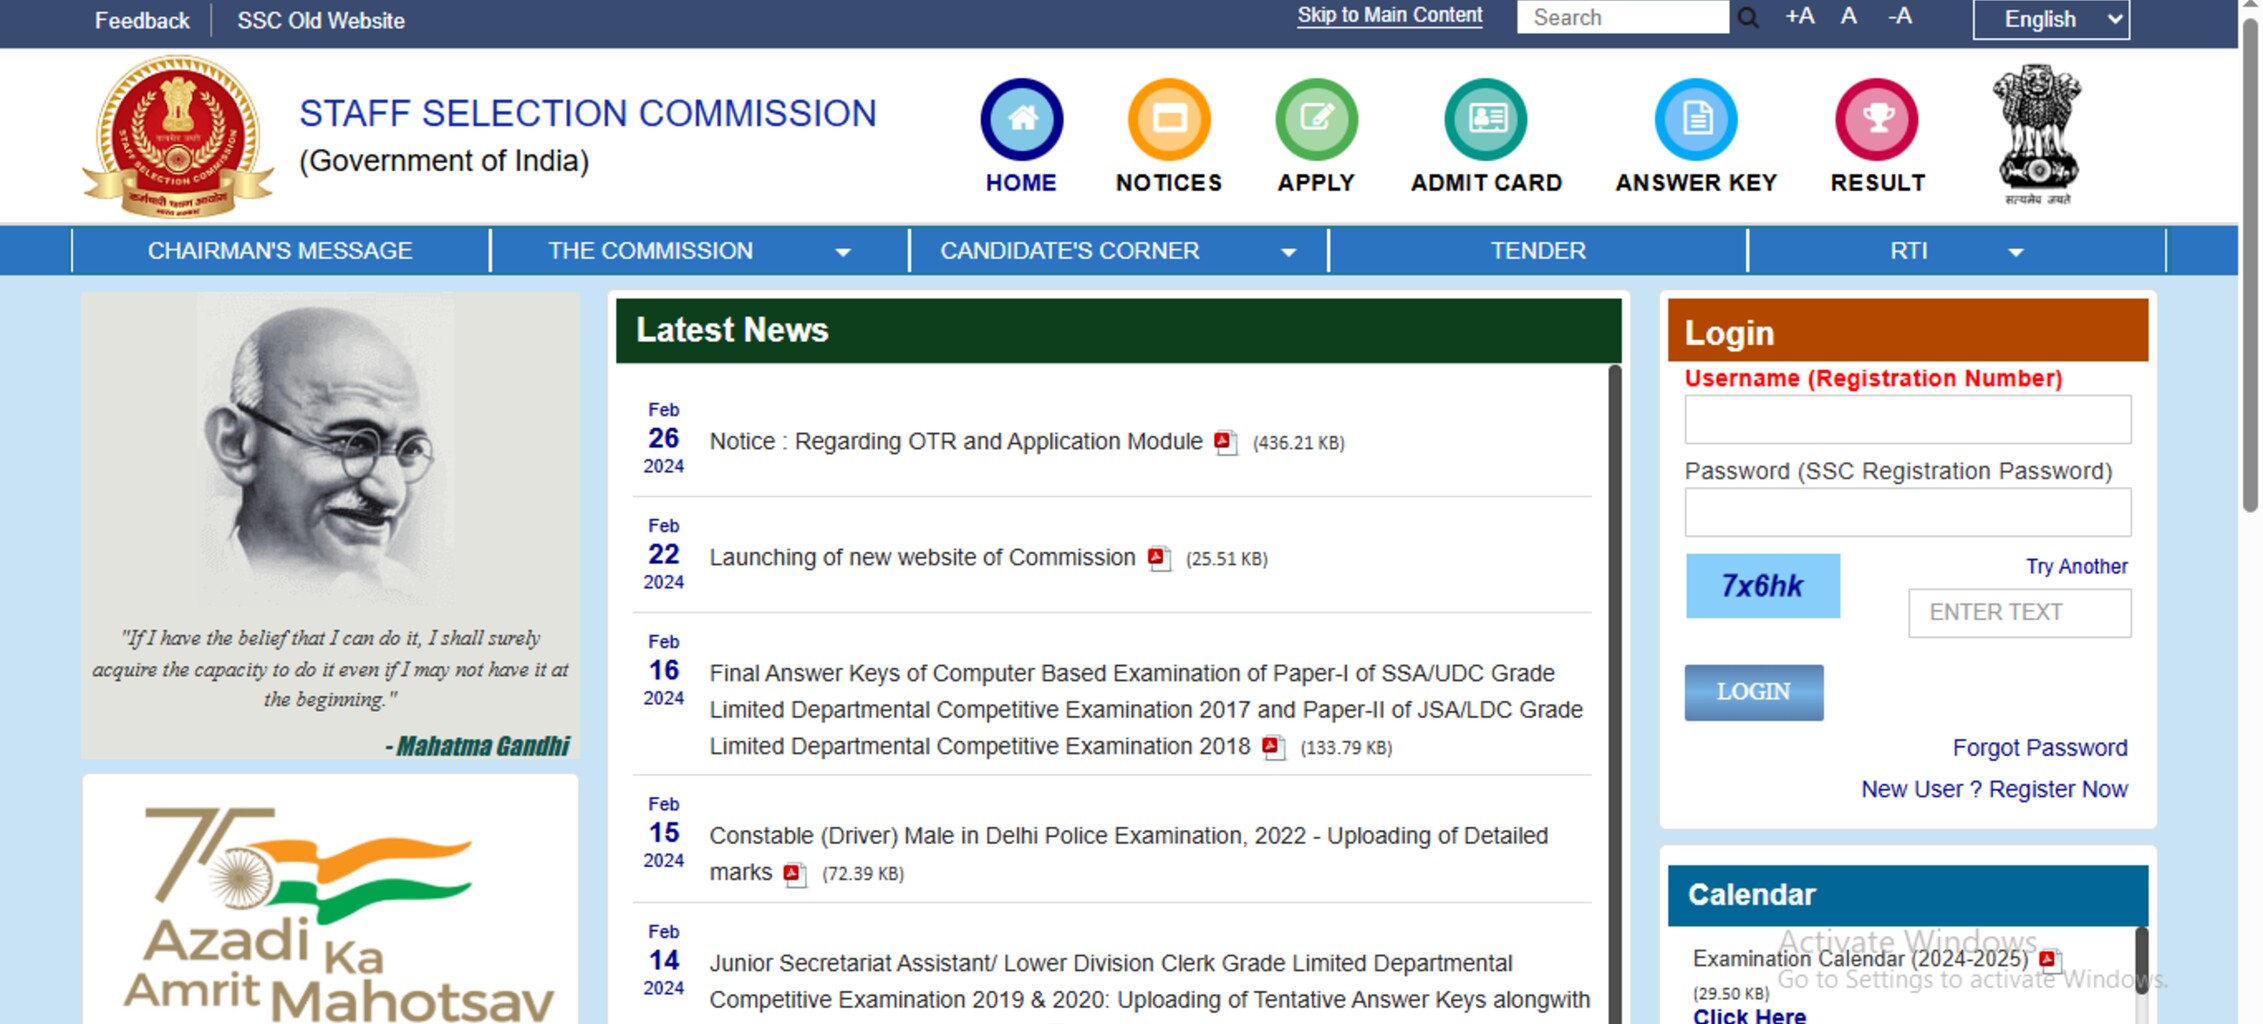Focus the captcha ENTER TEXT field

[2019, 612]
